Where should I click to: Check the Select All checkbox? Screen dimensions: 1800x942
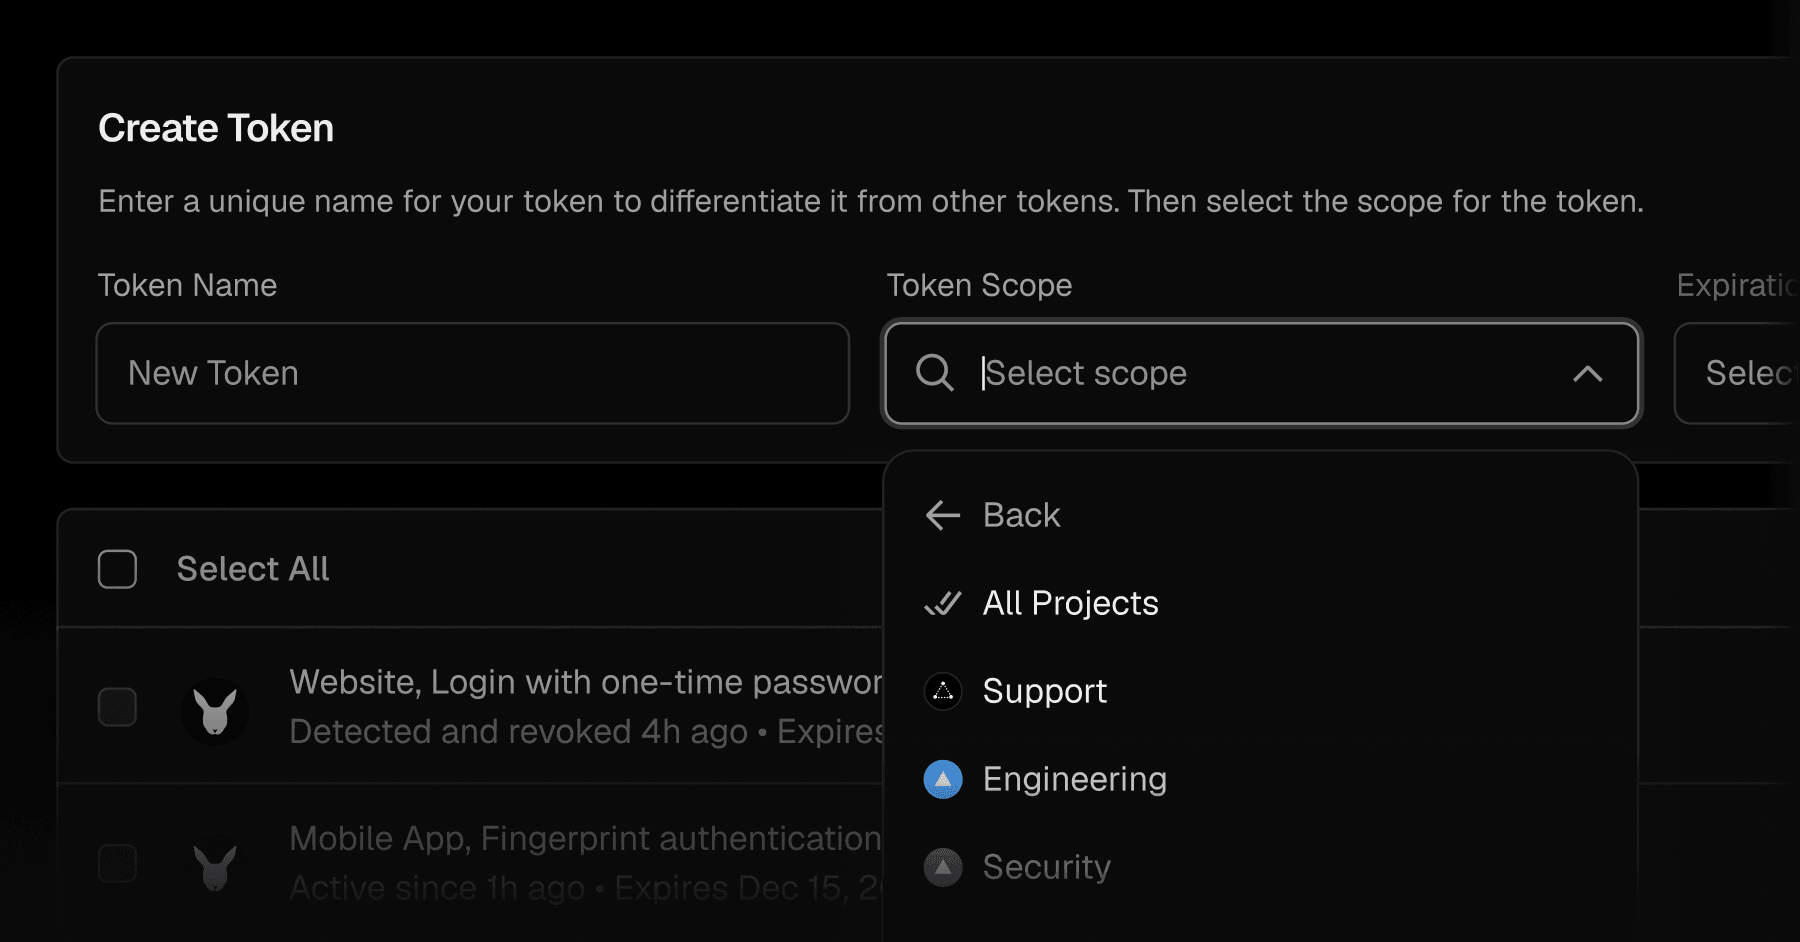[117, 569]
